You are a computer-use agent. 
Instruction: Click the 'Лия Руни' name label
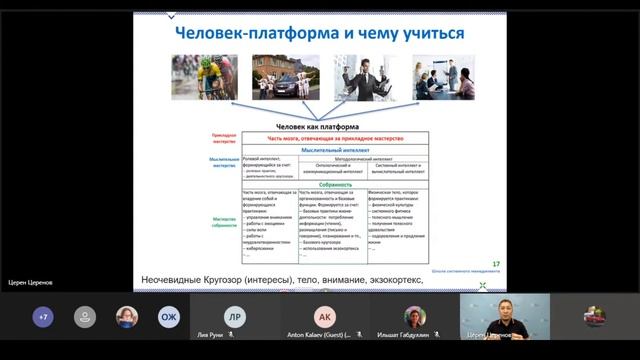pyautogui.click(x=210, y=335)
